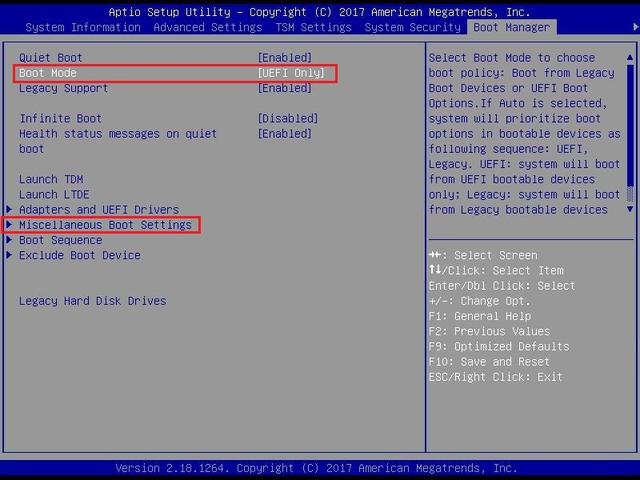Click help panel scroll up arrow
Screen dimensions: 640x480
coord(630,58)
